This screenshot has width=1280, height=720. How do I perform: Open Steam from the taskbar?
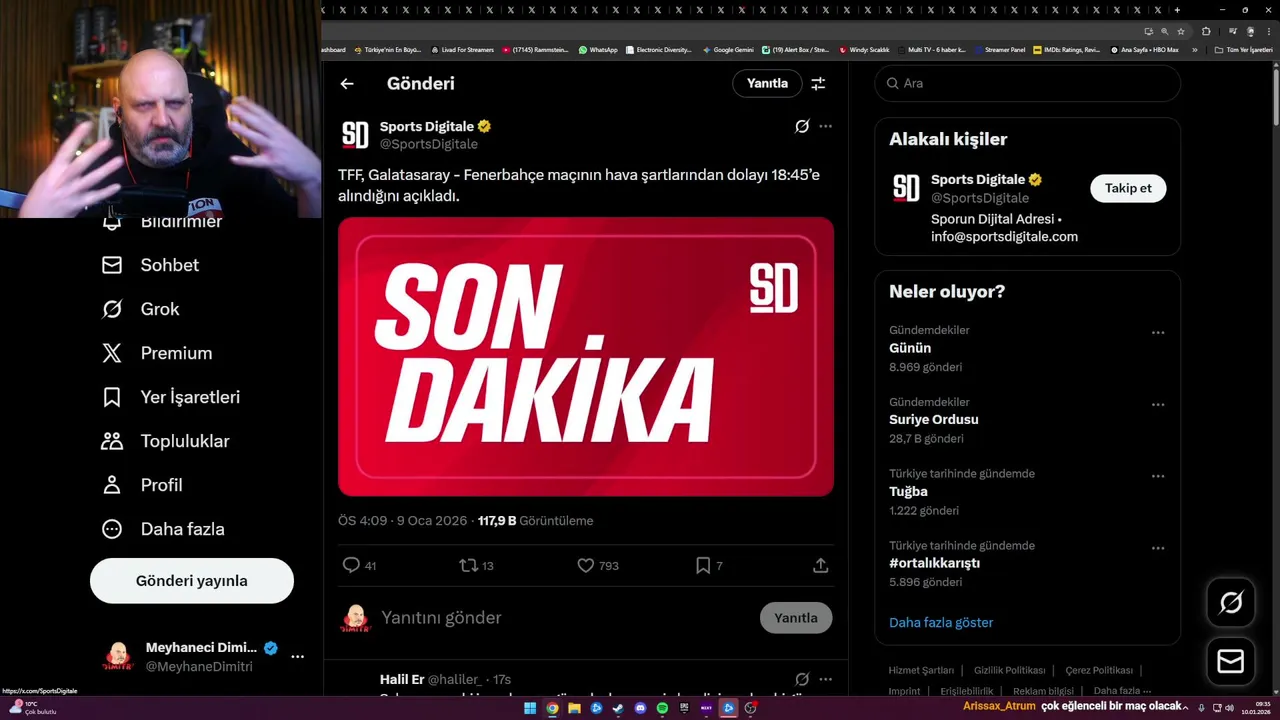click(x=618, y=708)
